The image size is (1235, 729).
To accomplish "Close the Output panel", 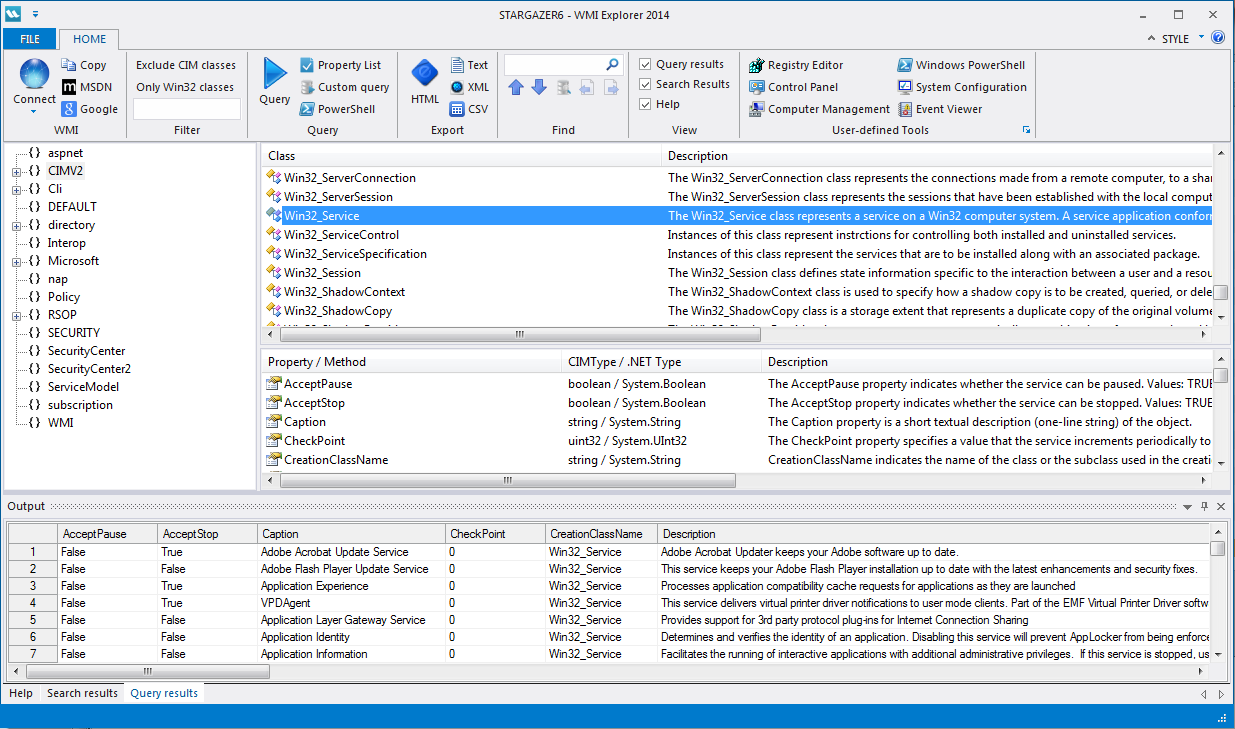I will [1221, 507].
